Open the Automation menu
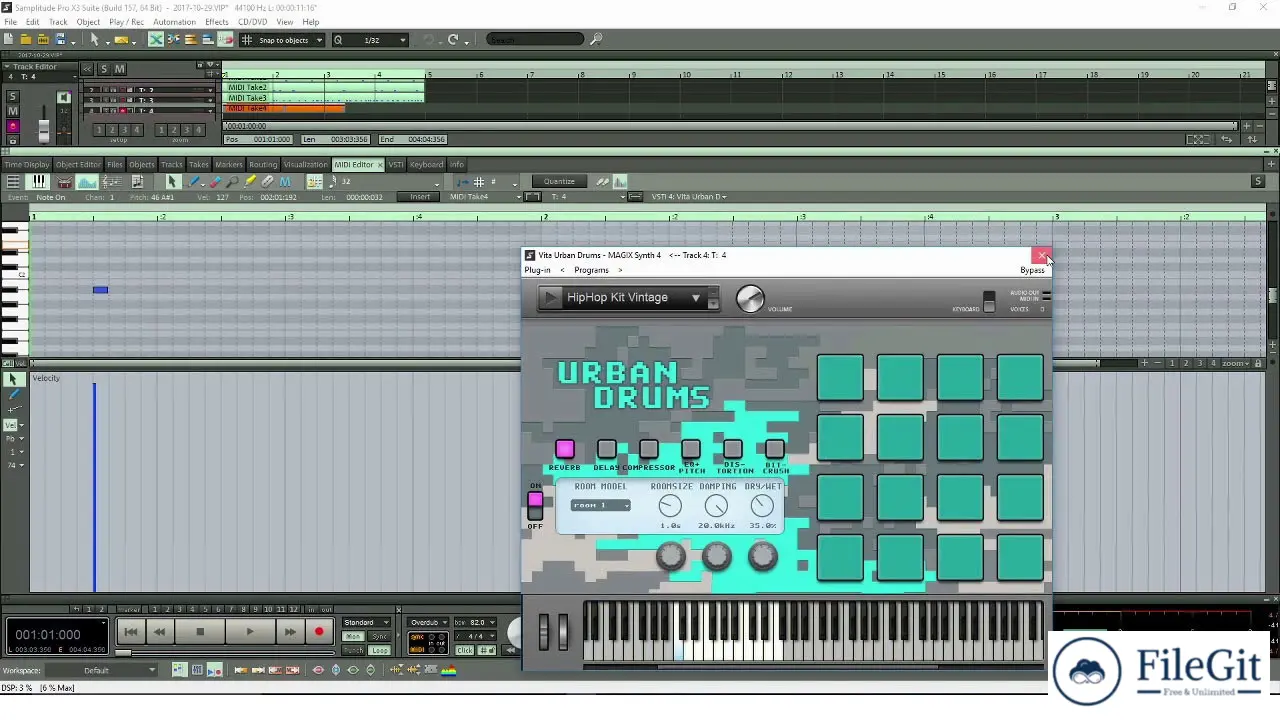Screen dimensions: 1280x720 [175, 22]
